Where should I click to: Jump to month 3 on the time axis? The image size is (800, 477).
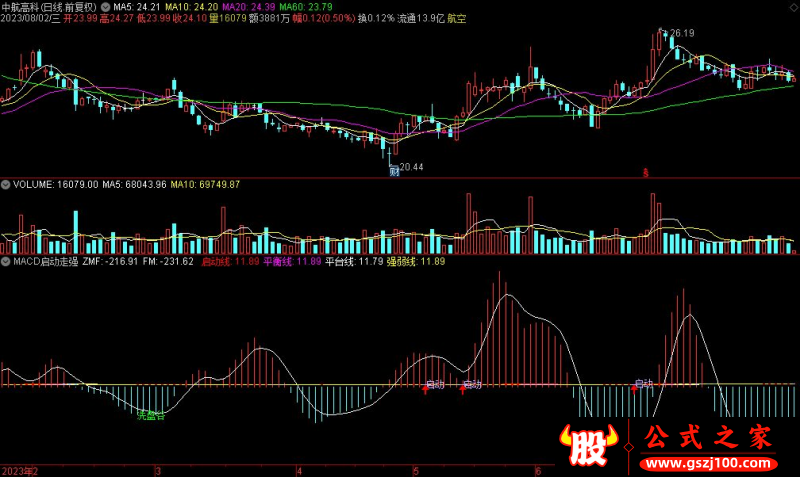158,471
